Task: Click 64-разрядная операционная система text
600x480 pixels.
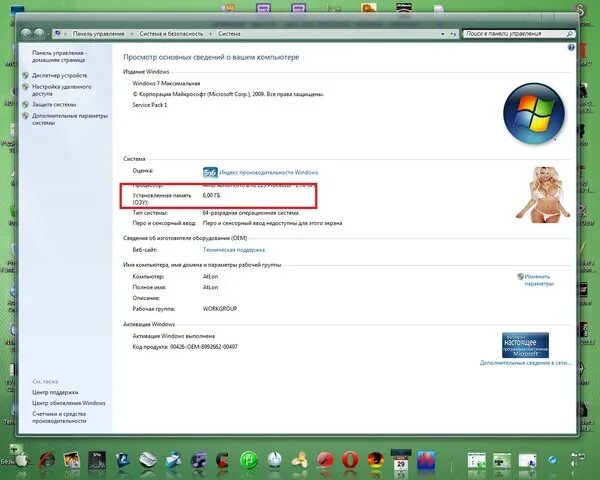Action: click(250, 212)
